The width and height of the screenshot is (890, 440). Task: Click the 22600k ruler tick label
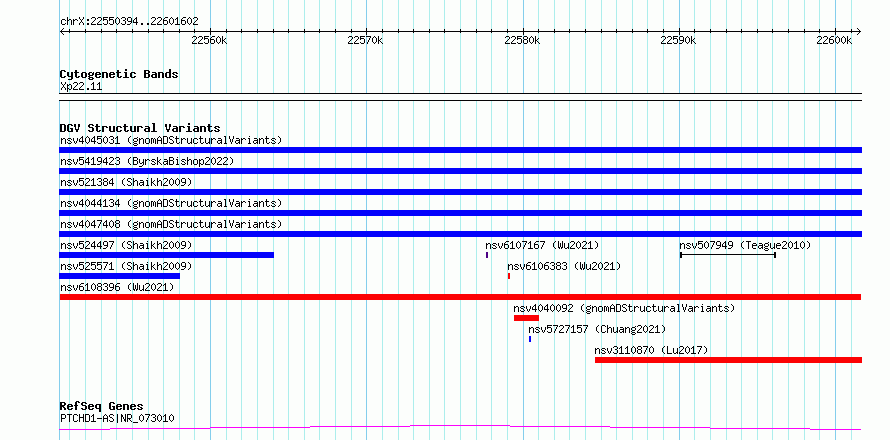point(835,40)
